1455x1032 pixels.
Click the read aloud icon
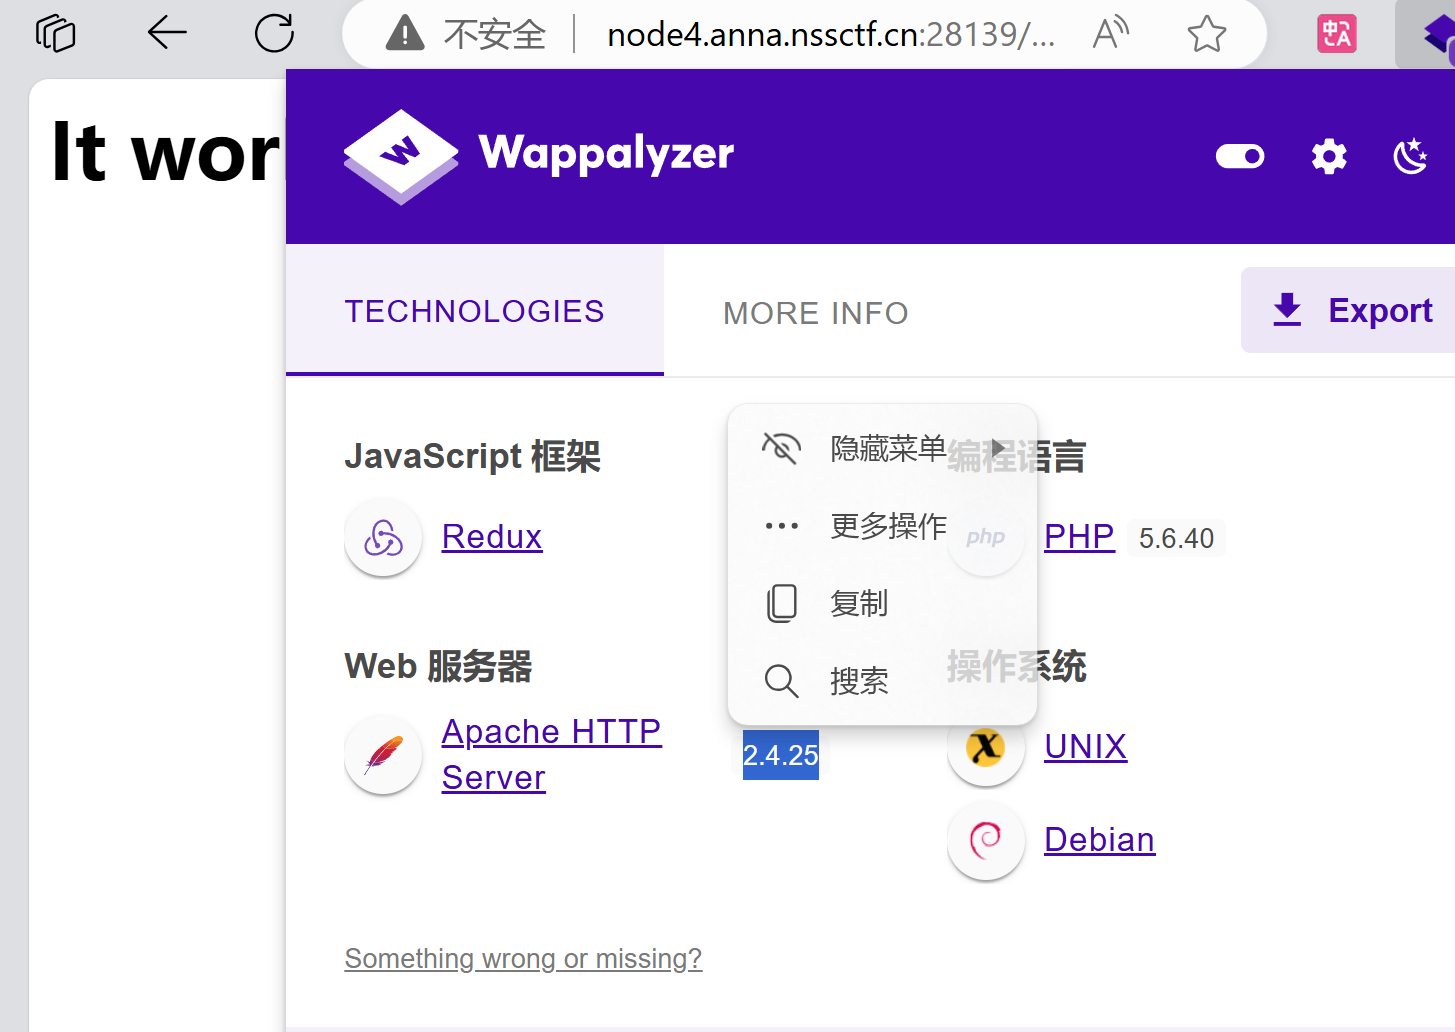[1110, 34]
